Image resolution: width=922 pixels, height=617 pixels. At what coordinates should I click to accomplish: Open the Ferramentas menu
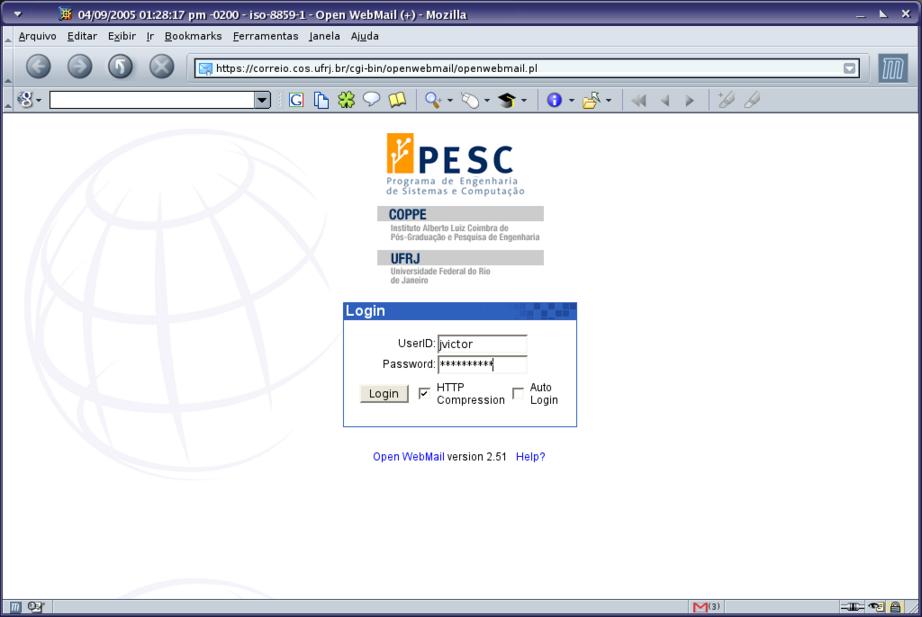(x=265, y=36)
